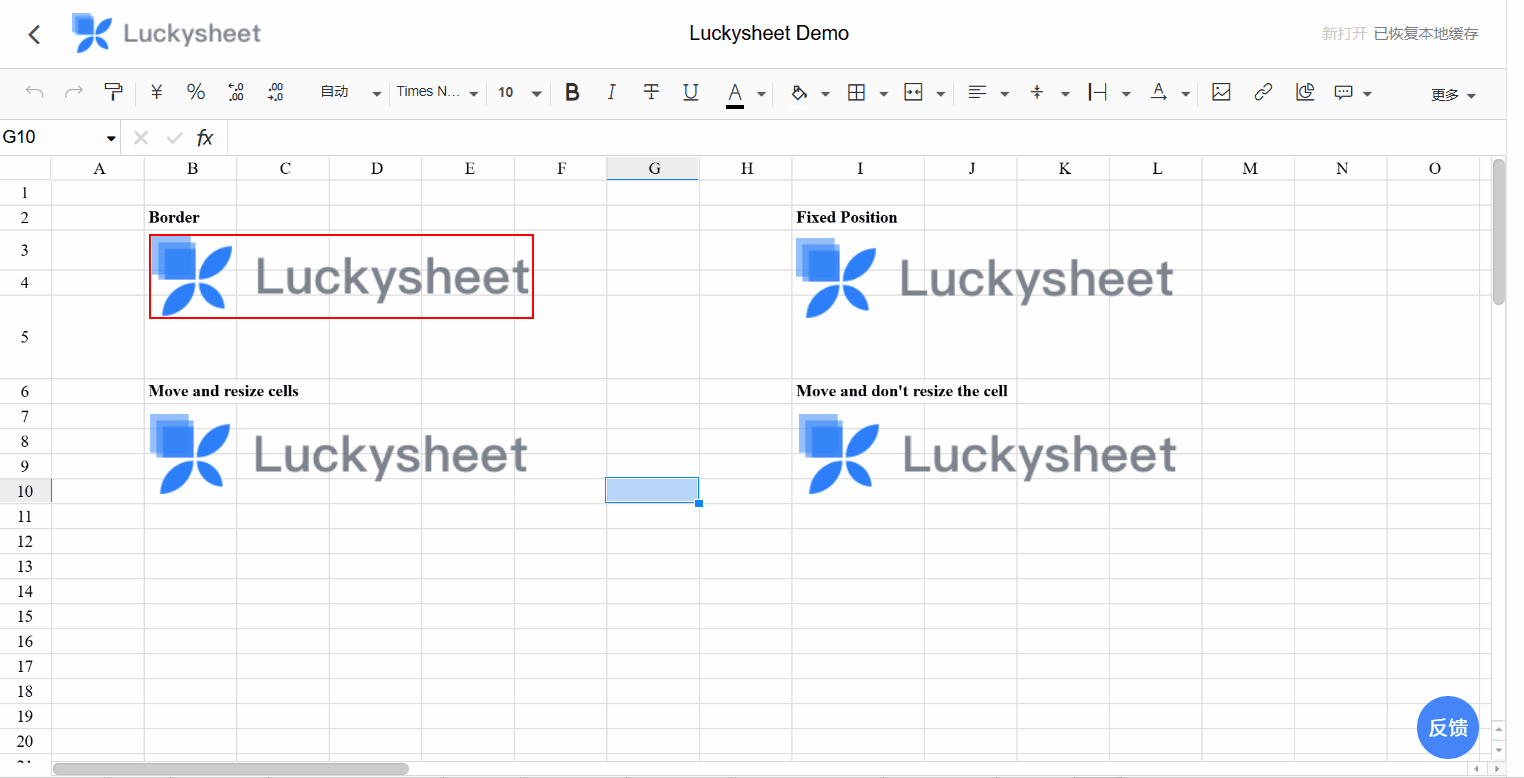This screenshot has height=778, width=1524.
Task: Open the vertical alignment dropdown arrow
Action: (1065, 94)
